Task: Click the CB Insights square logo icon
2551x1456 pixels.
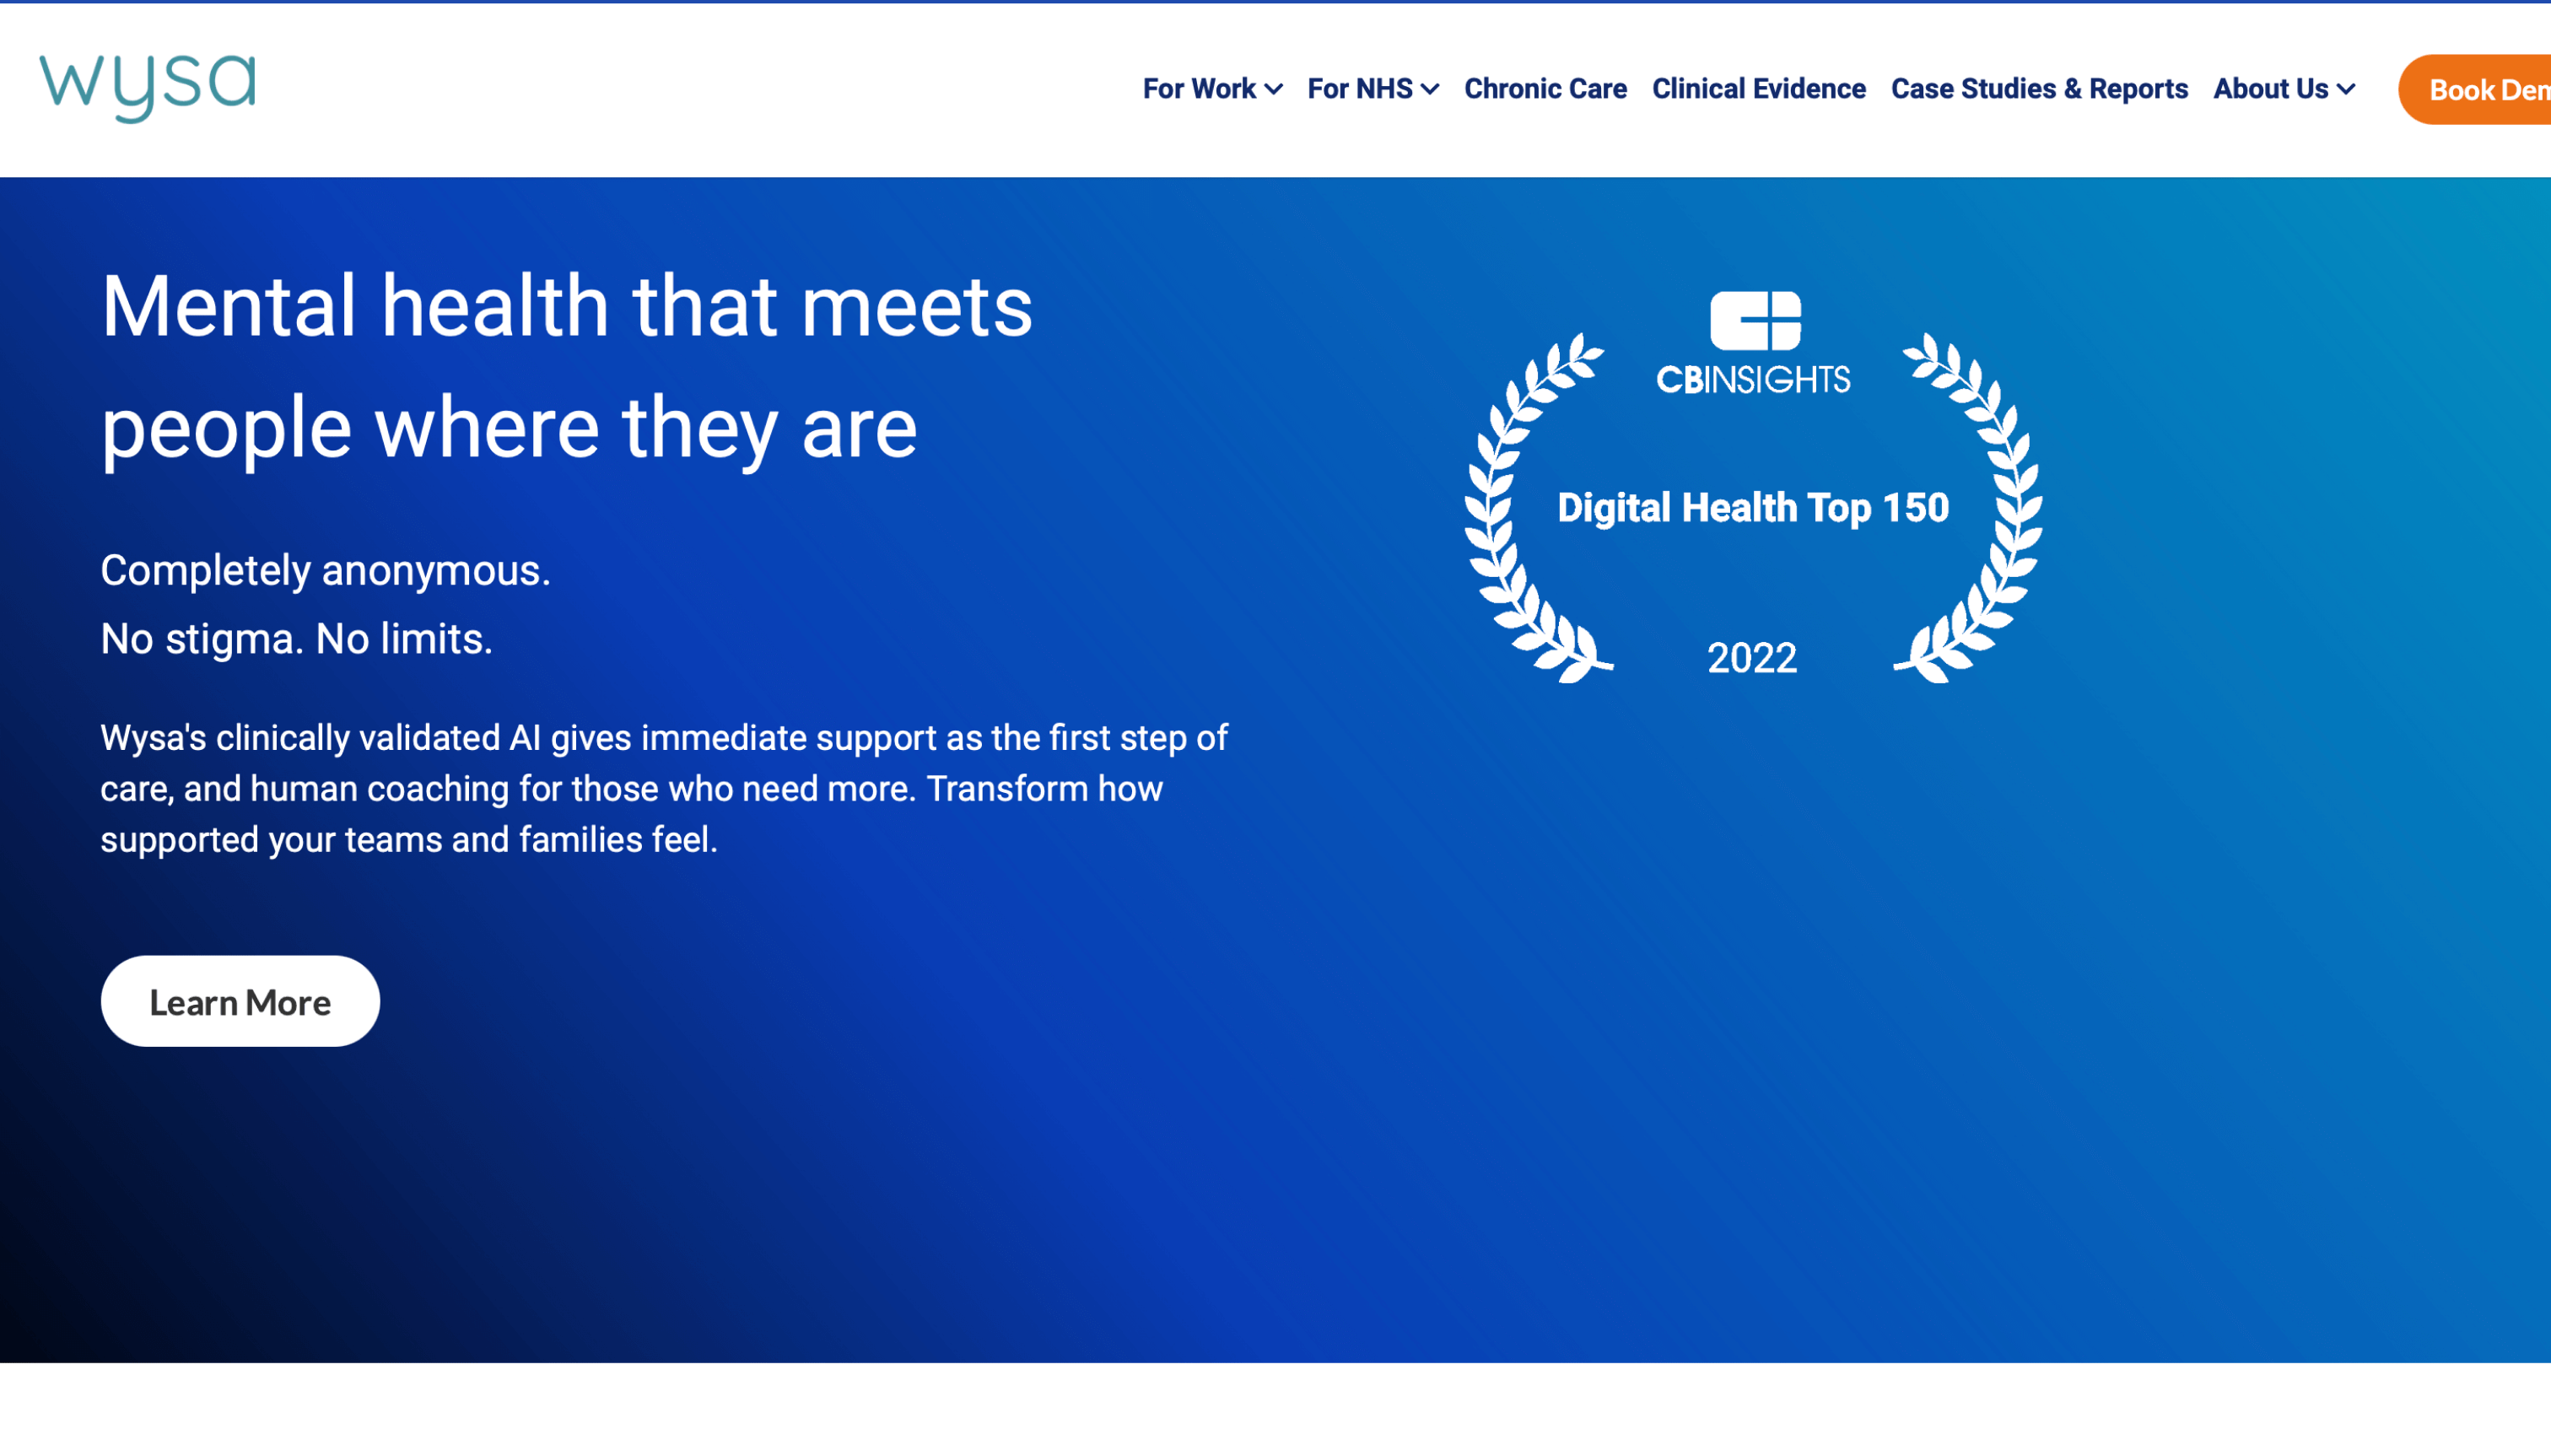Action: 1755,321
